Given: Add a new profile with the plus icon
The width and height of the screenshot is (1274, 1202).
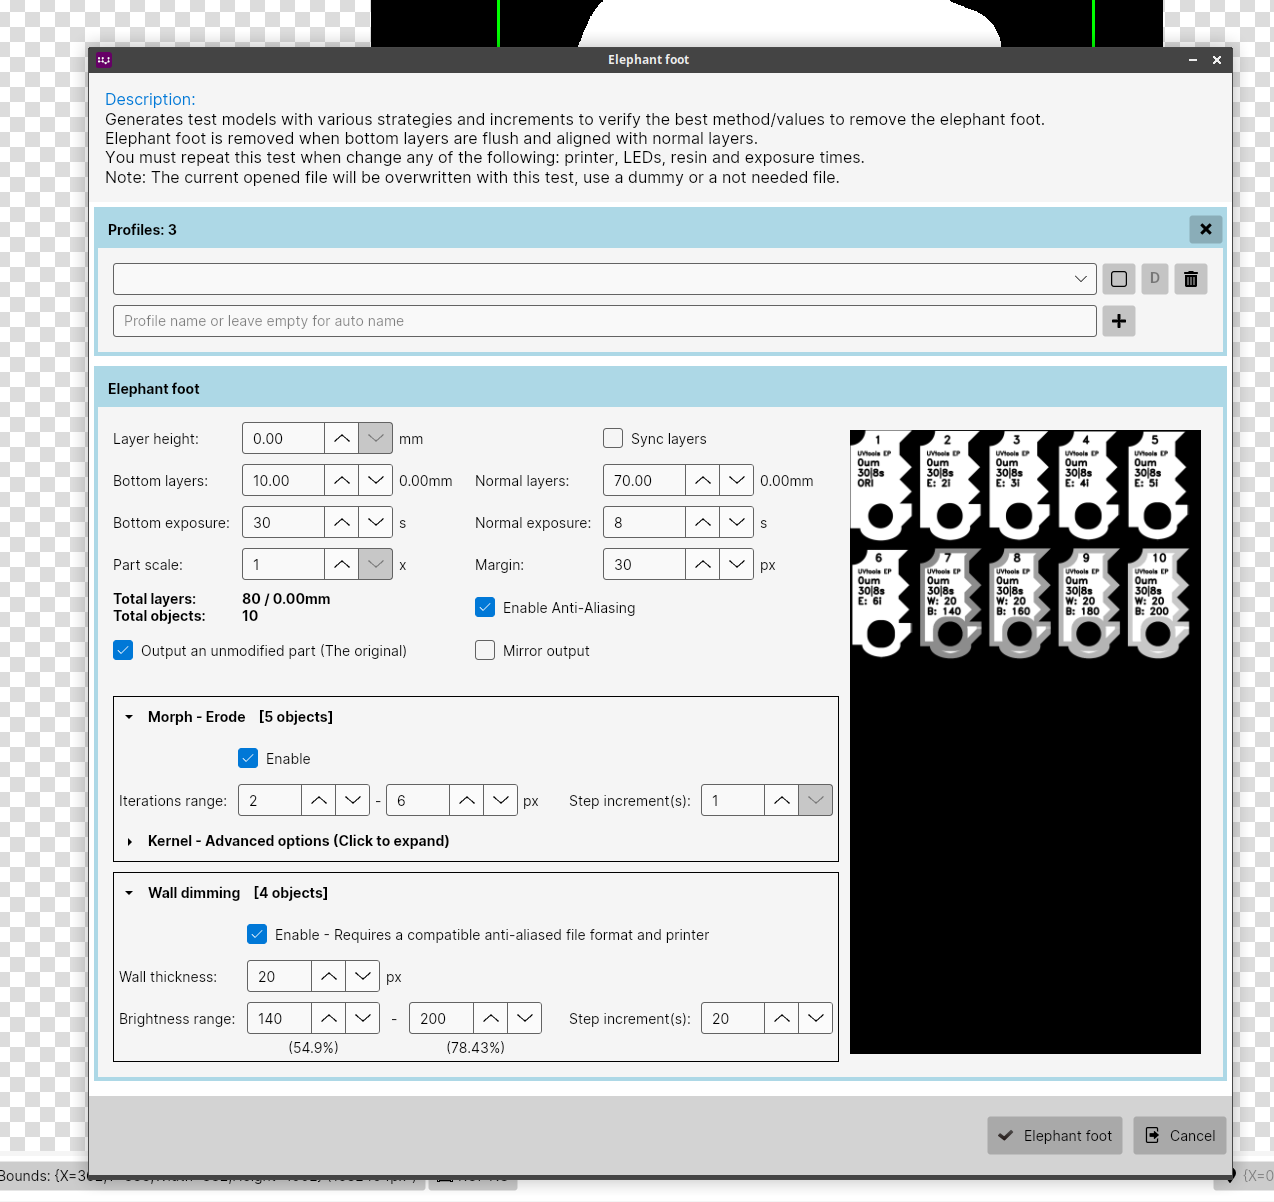Looking at the screenshot, I should coord(1118,321).
